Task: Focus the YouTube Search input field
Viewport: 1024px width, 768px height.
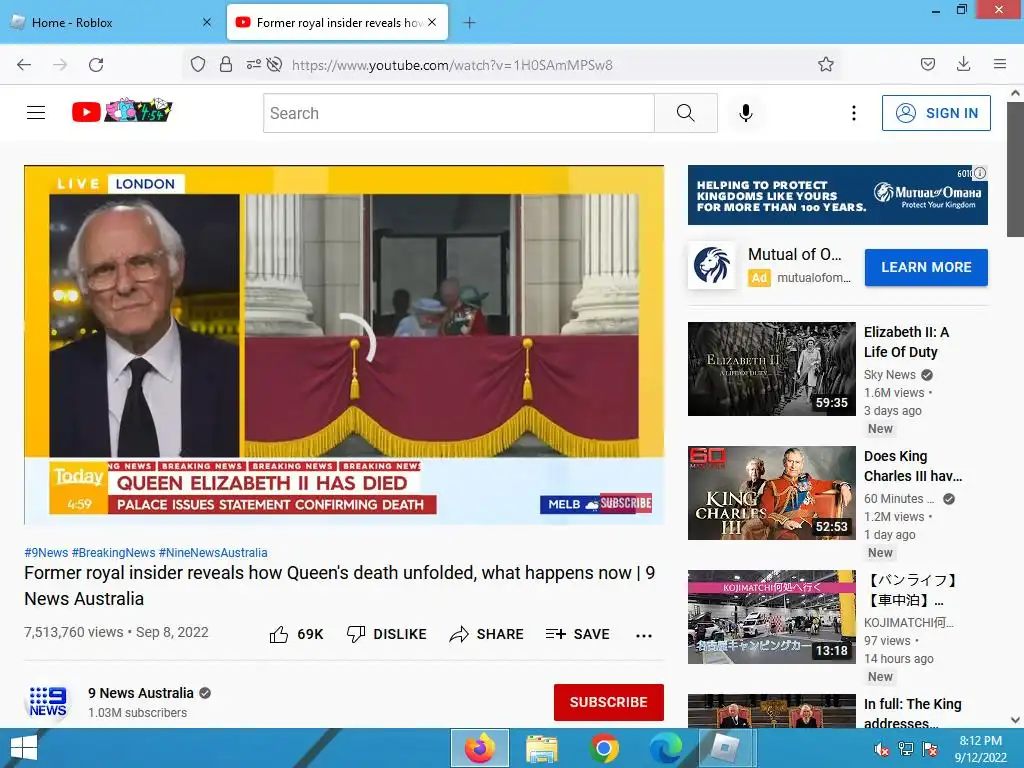Action: (458, 113)
